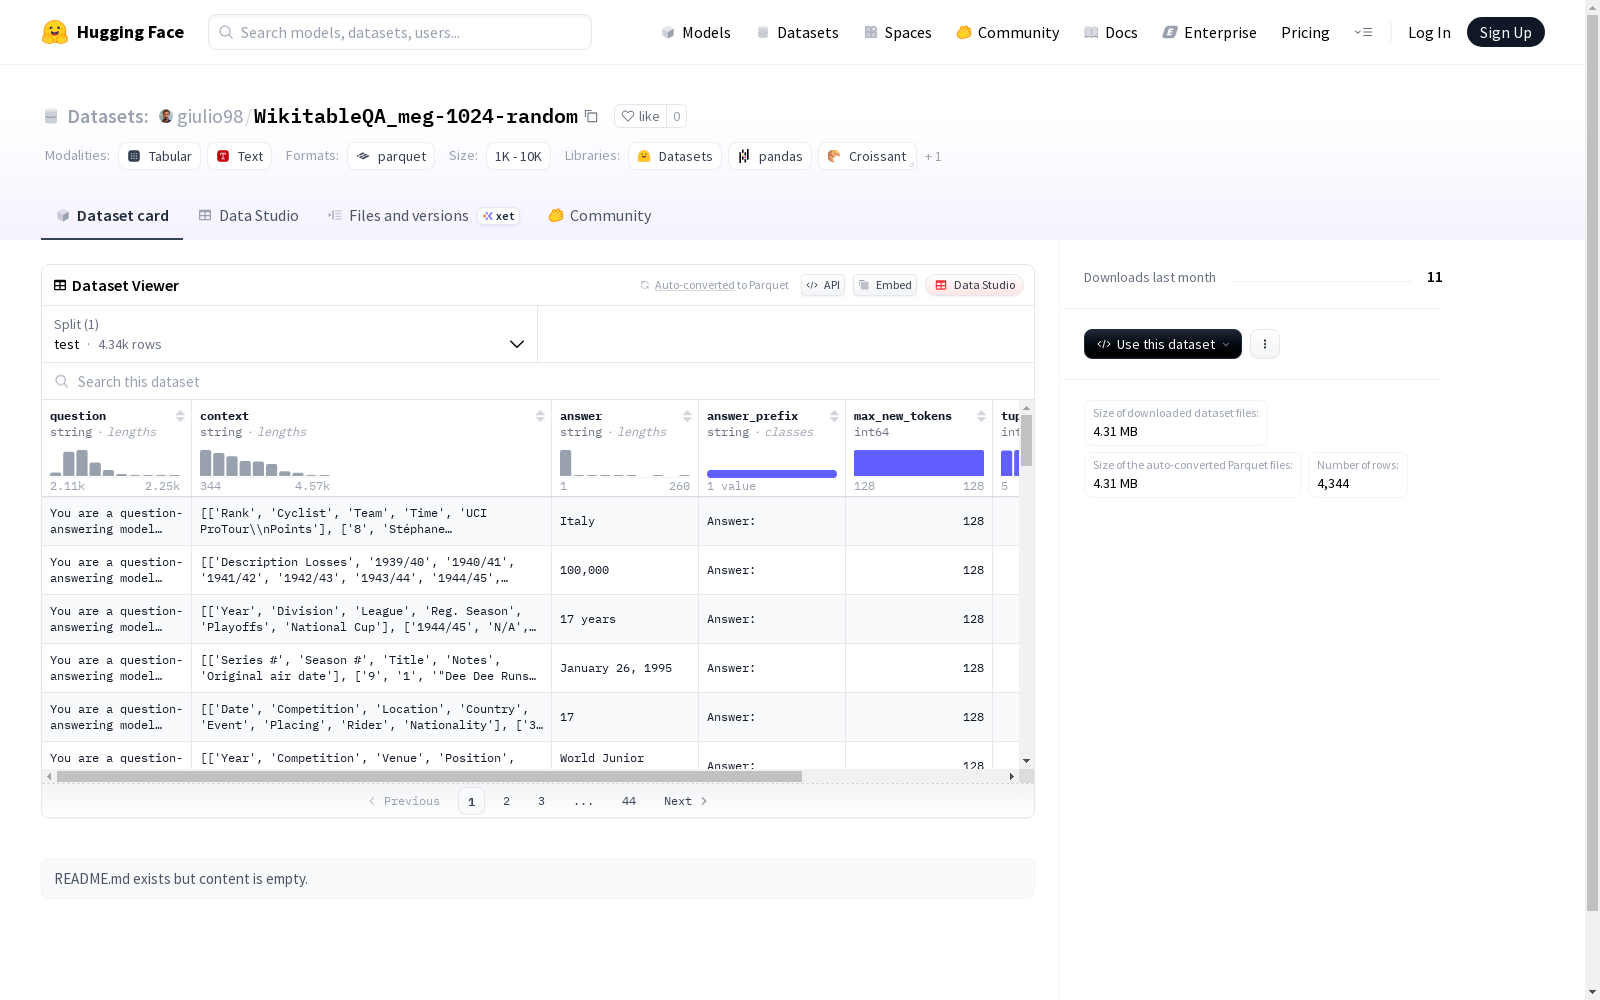Open the Dataset card tab
This screenshot has height=1000, width=1600.
click(x=112, y=216)
